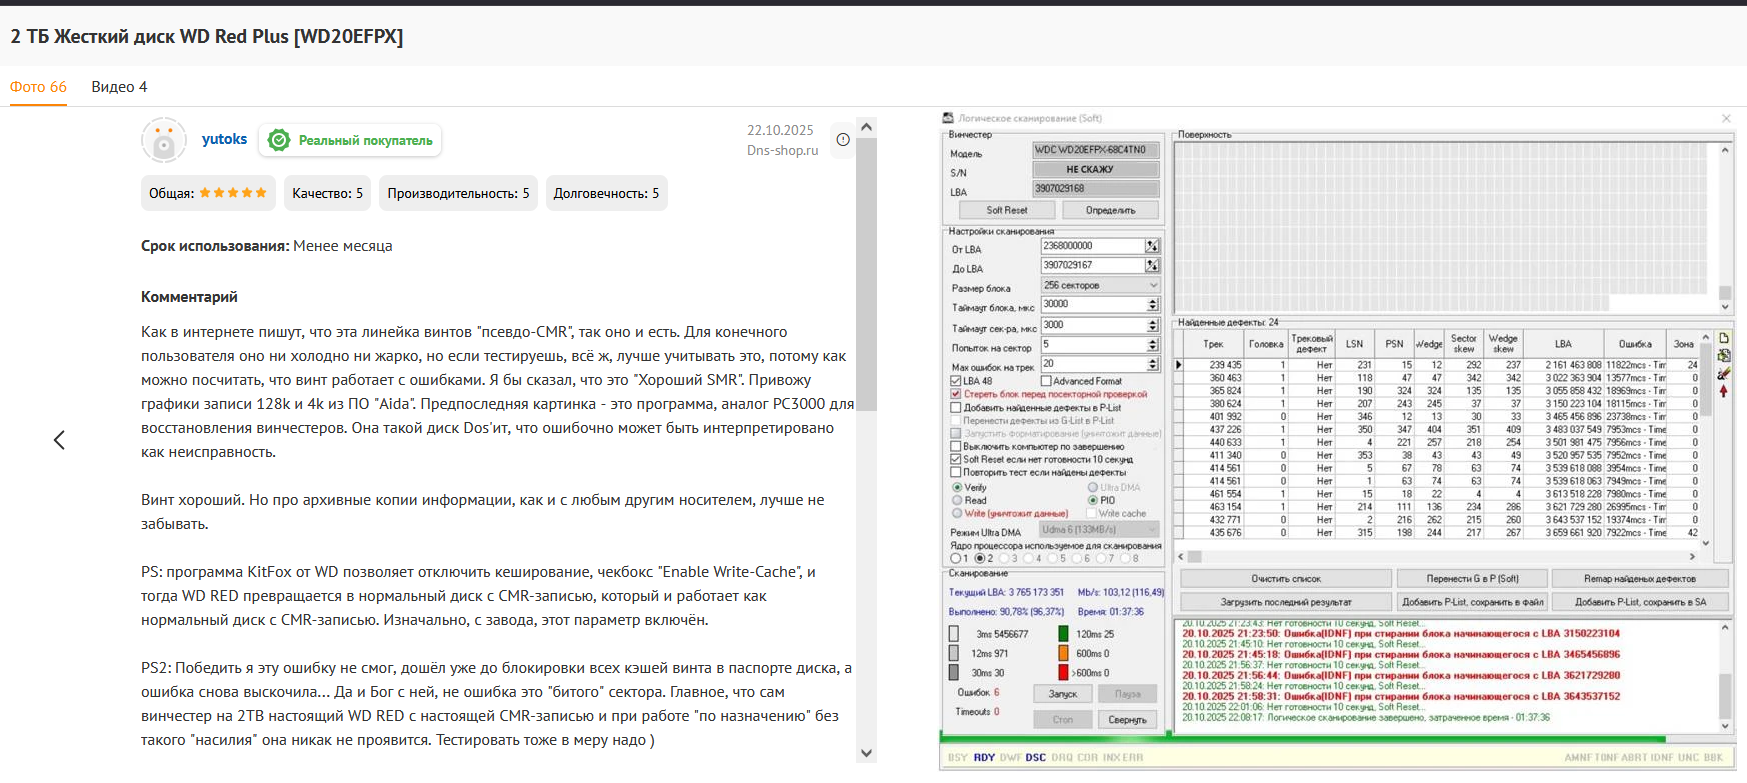Switch to the Фото 66 tab
Viewport: 1747px width, 783px height.
pyautogui.click(x=38, y=87)
